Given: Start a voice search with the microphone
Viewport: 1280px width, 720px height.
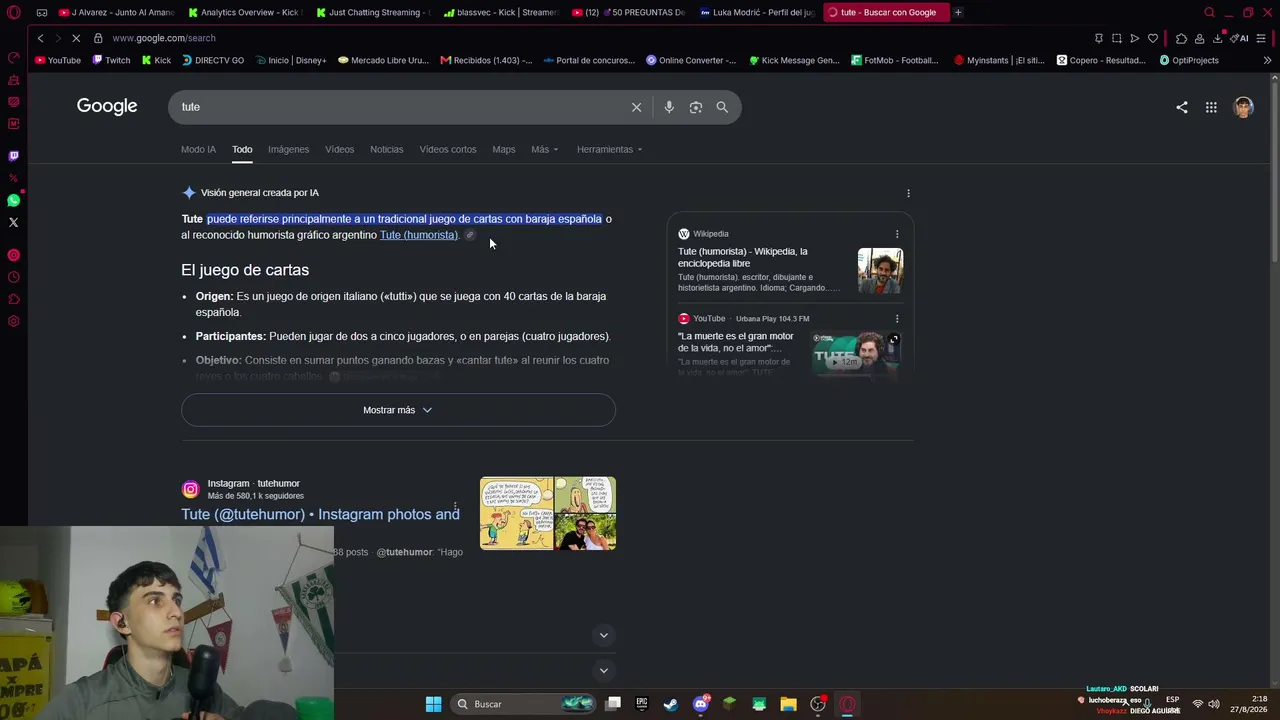Looking at the screenshot, I should tap(669, 107).
